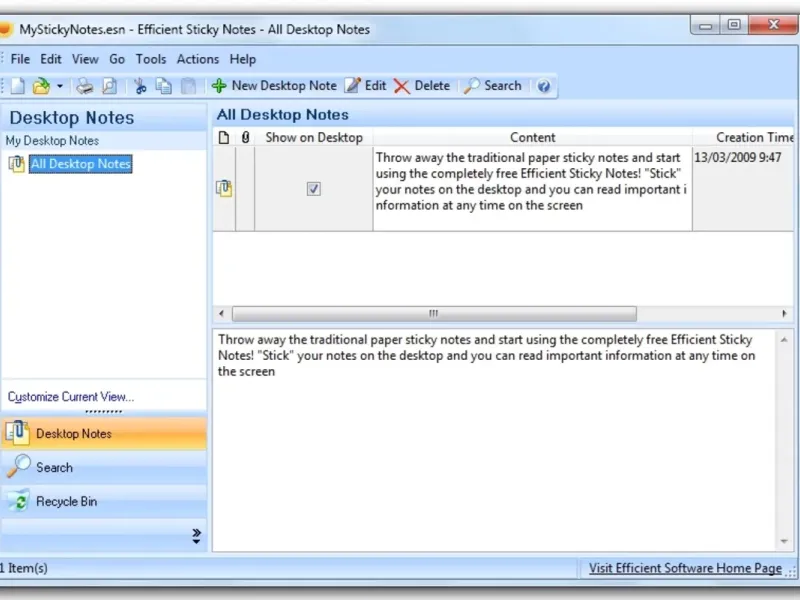Viewport: 800px width, 600px height.
Task: Open the File menu
Action: 20,59
